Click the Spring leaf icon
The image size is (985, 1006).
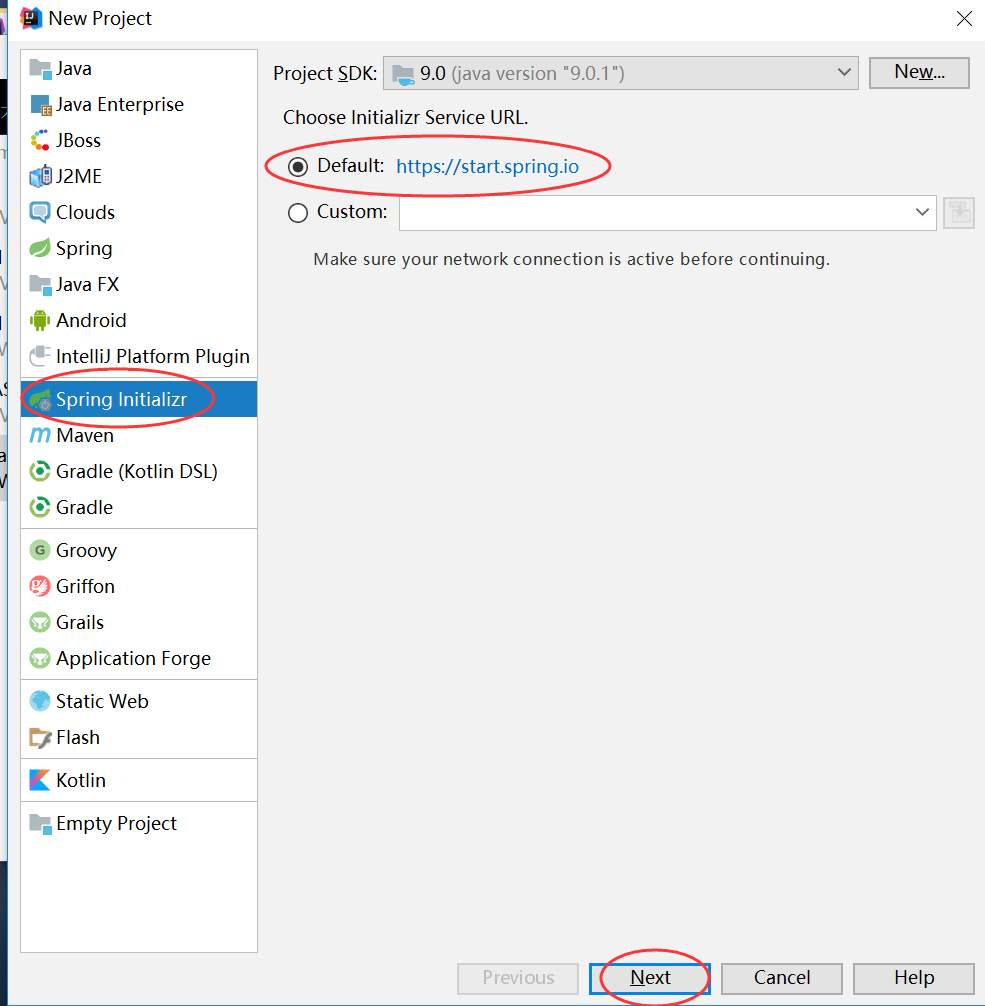40,248
